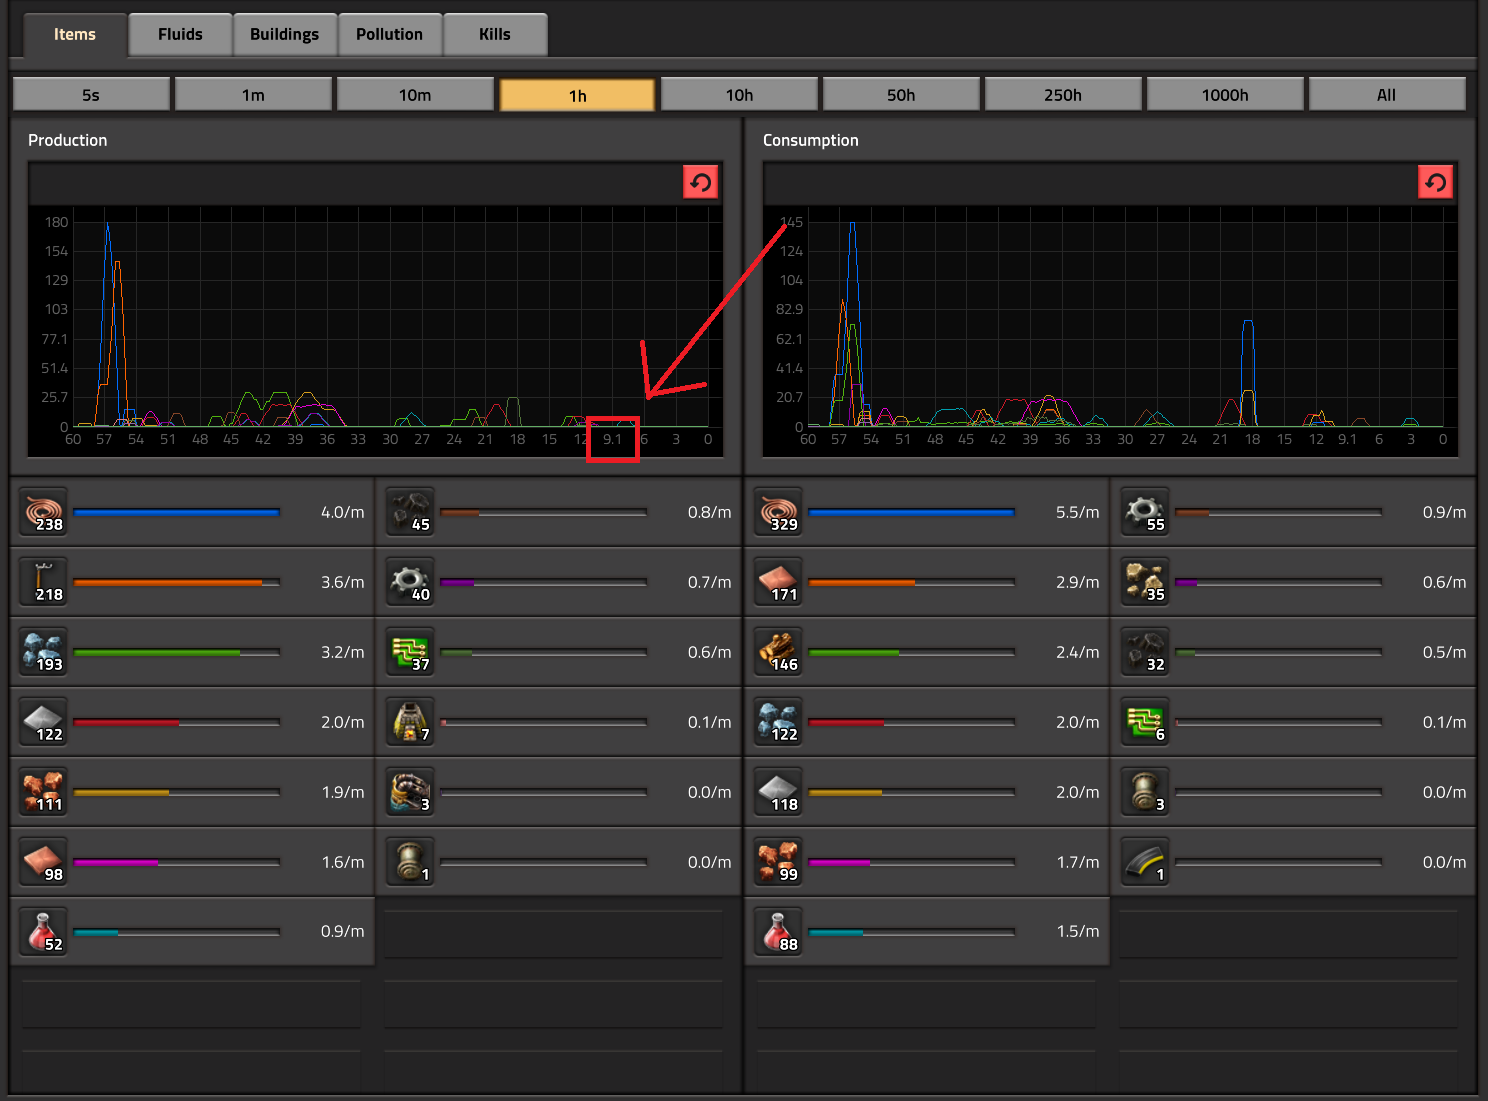Click the 0.8/m coal production rate
The height and width of the screenshot is (1101, 1488).
tap(709, 512)
